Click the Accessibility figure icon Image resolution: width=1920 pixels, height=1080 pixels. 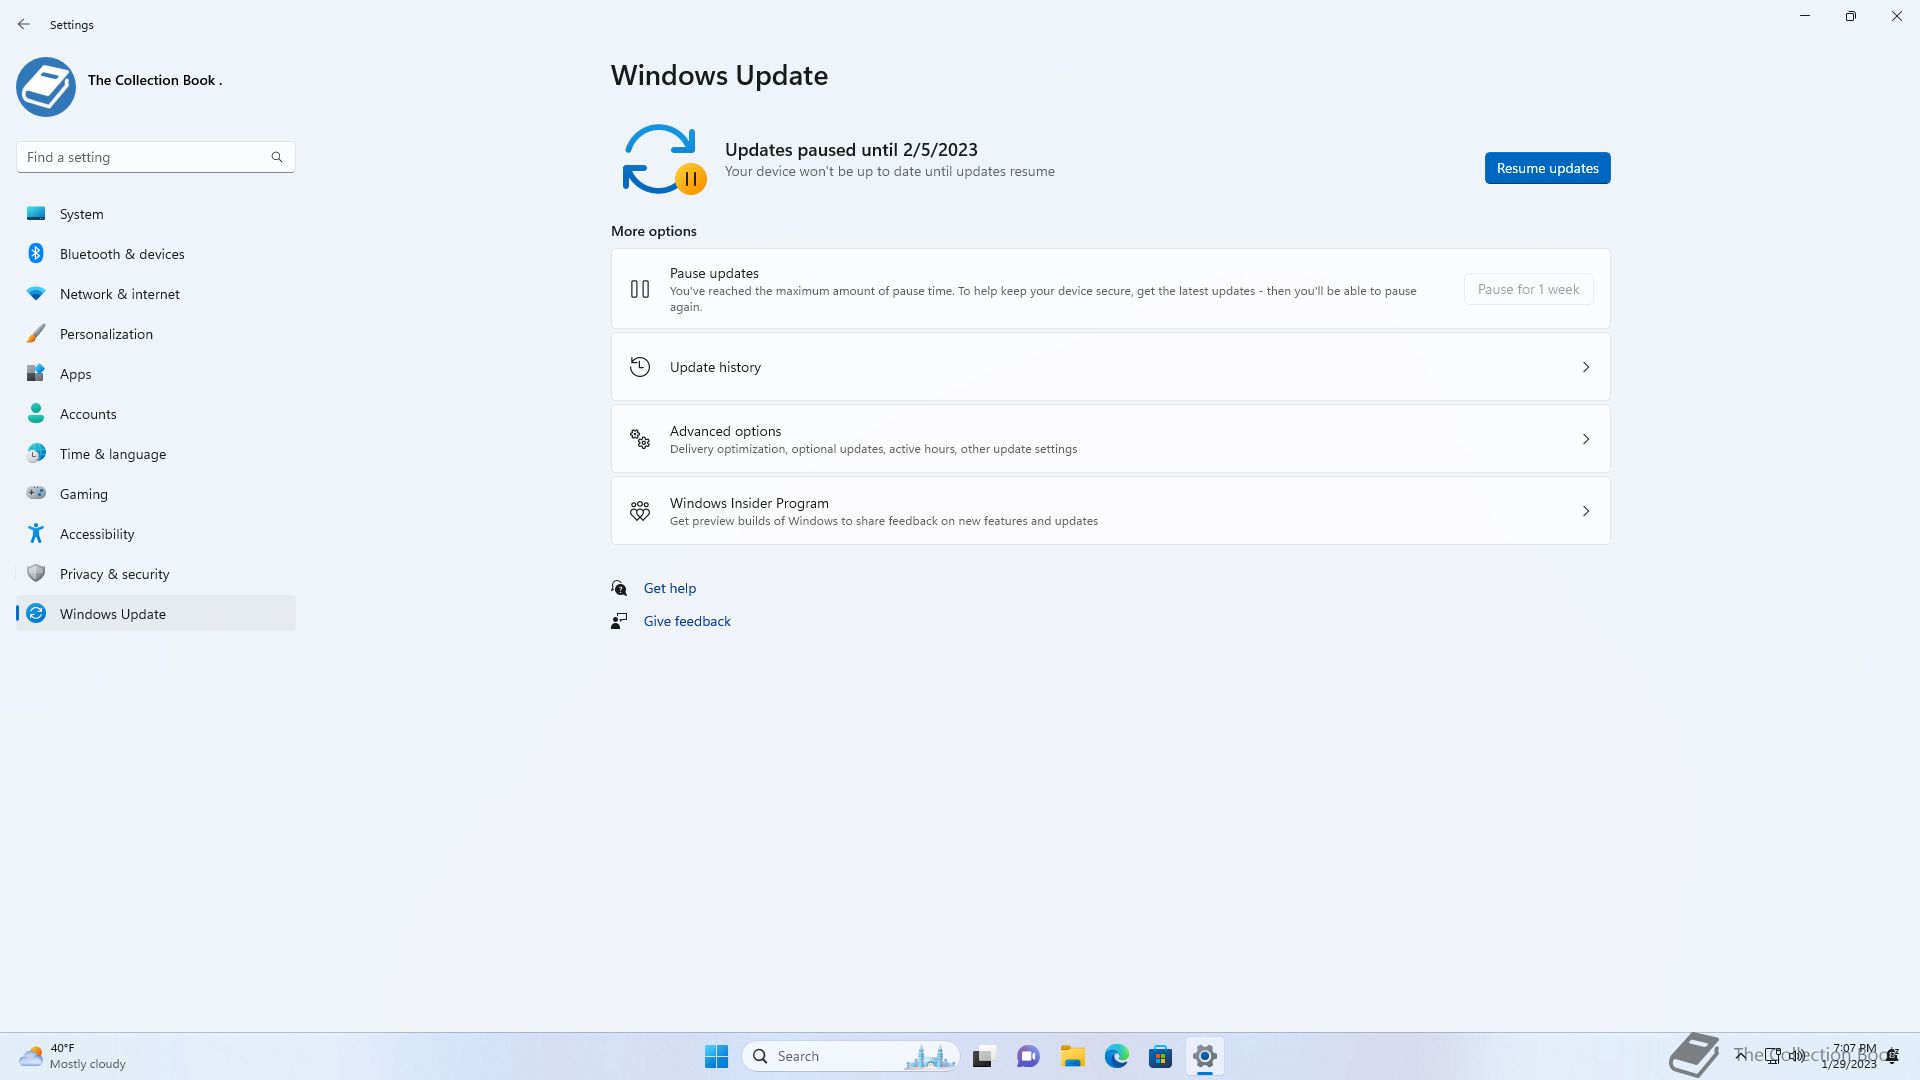coord(36,533)
